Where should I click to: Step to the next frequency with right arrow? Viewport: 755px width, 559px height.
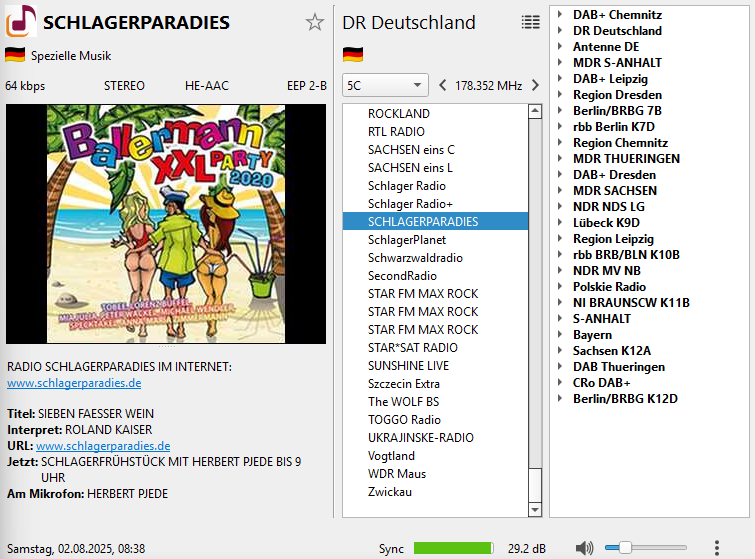pos(535,85)
